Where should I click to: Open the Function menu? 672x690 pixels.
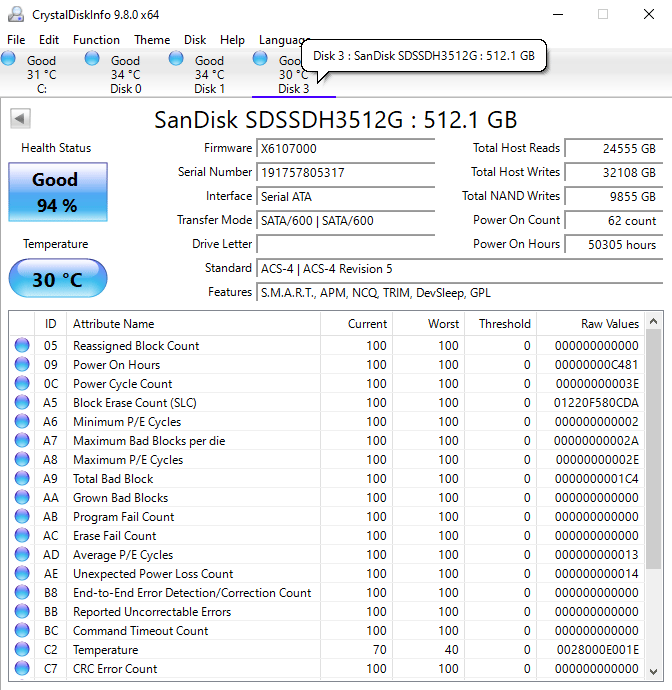[96, 40]
